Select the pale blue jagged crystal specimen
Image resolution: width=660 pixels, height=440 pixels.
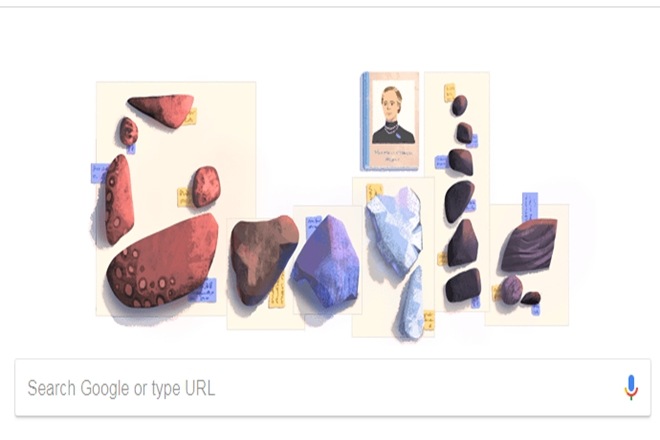394,231
